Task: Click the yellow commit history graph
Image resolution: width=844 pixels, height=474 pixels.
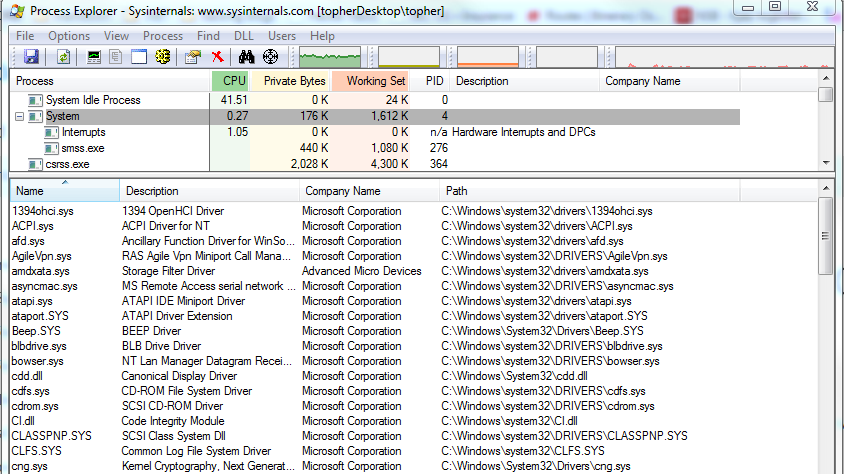Action: [409, 56]
